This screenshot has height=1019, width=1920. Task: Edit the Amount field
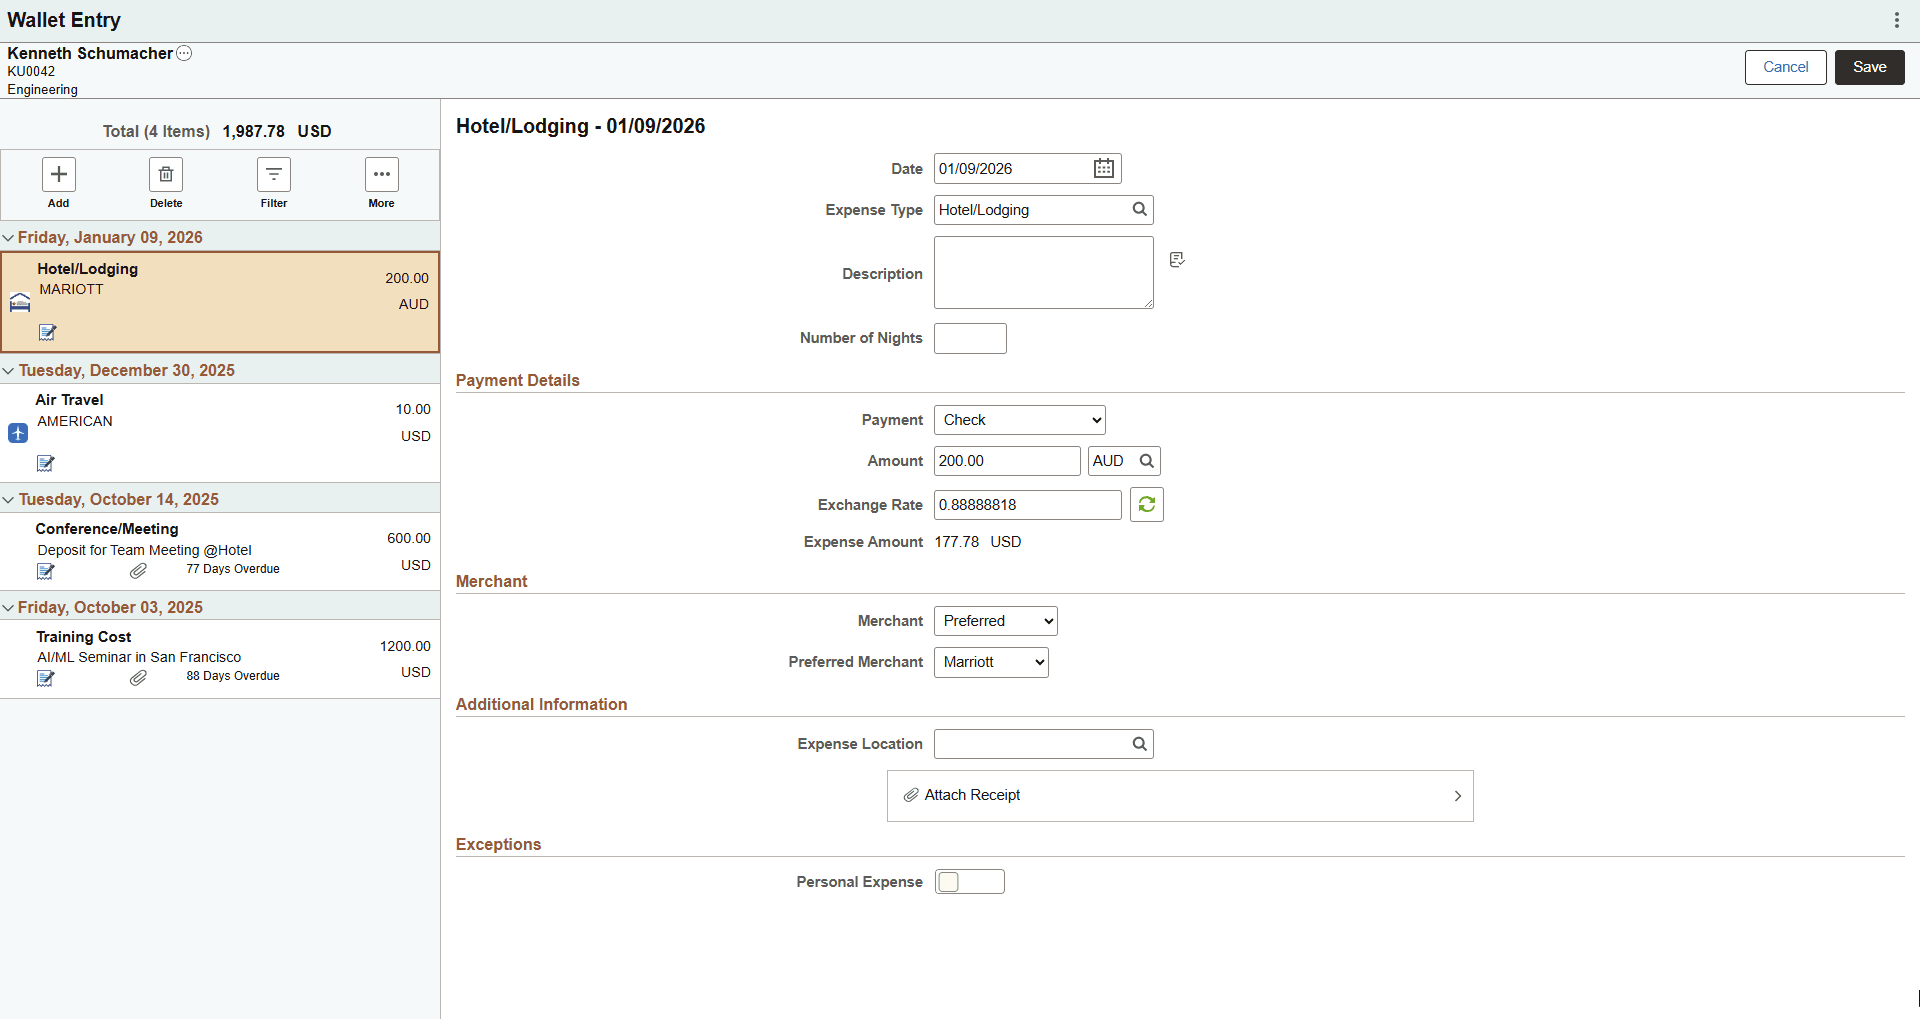[1007, 461]
